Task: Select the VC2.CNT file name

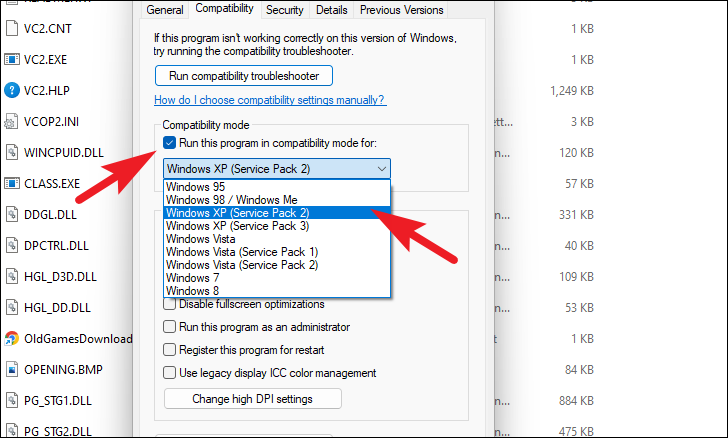Action: click(x=48, y=29)
